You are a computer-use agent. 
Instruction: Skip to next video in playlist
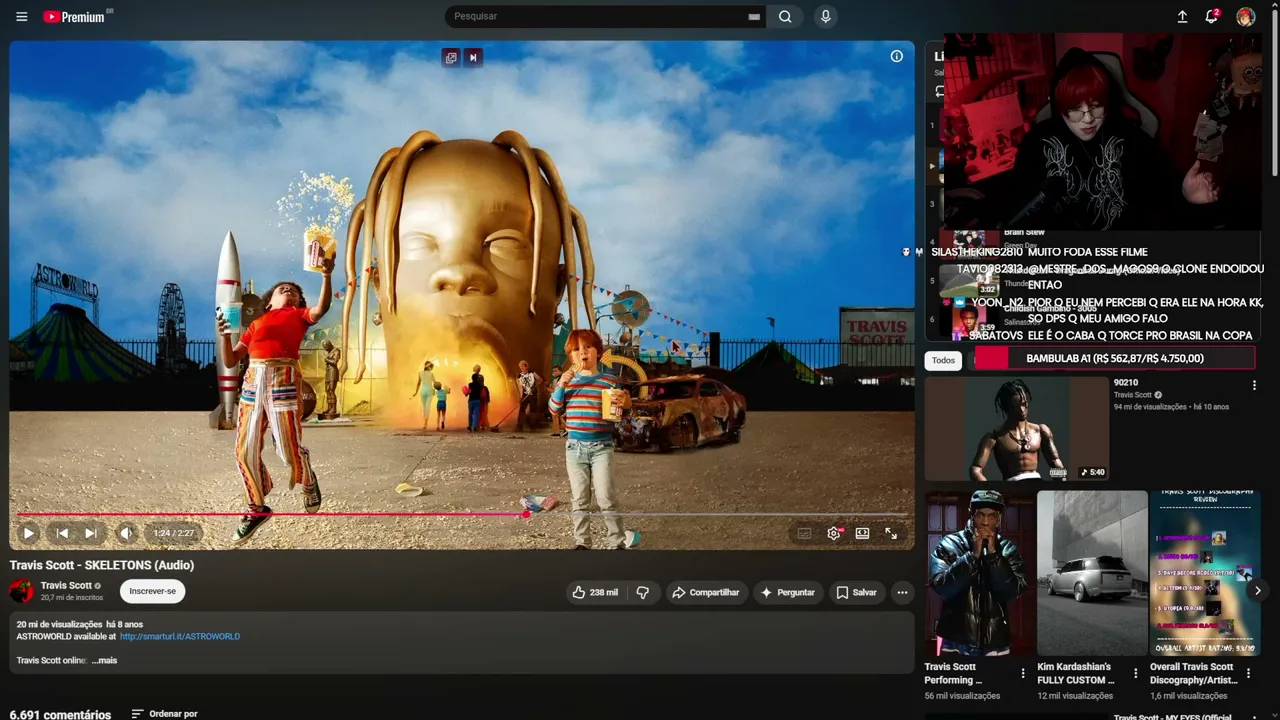coord(90,533)
